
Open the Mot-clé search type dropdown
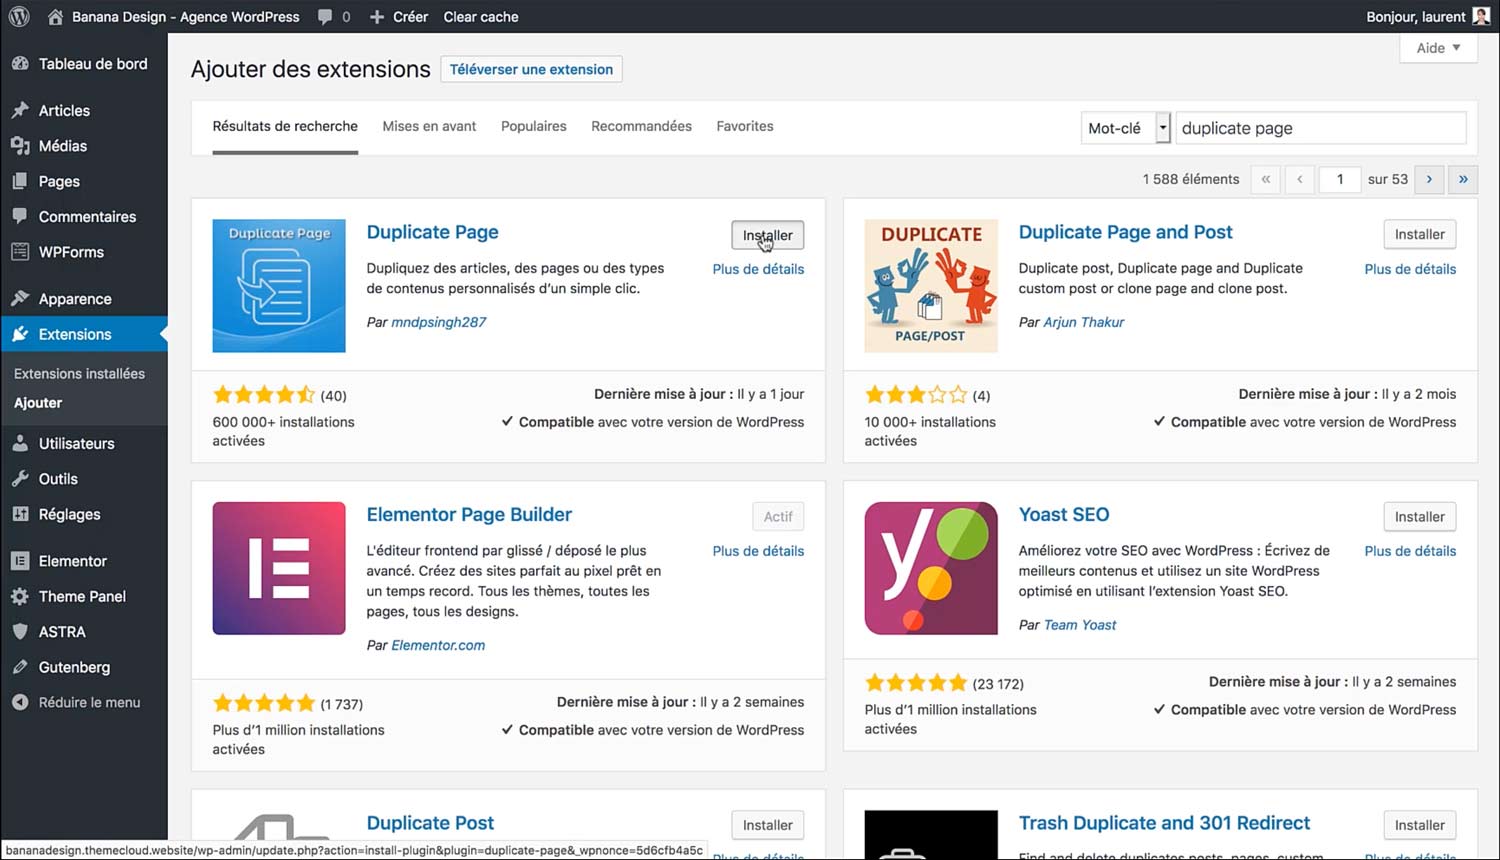pos(1125,128)
